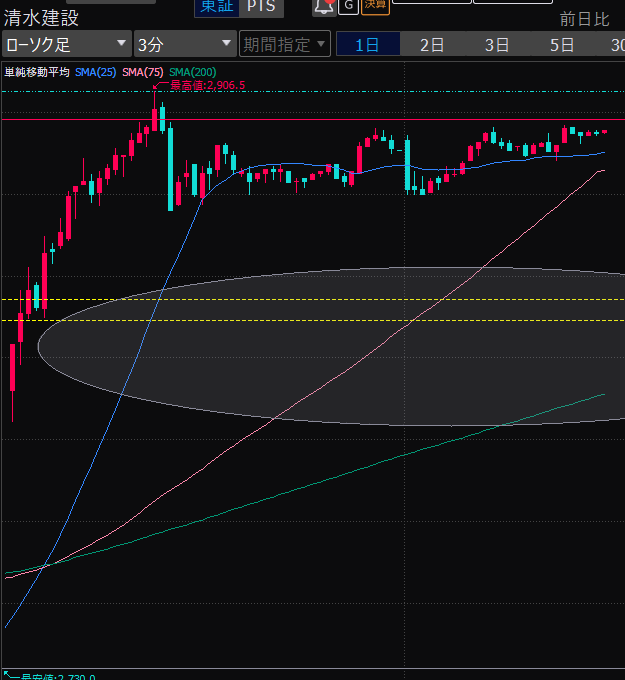Viewport: 625px width, 680px height.
Task: Click the 単純移動平均 indicator label
Action: click(37, 72)
